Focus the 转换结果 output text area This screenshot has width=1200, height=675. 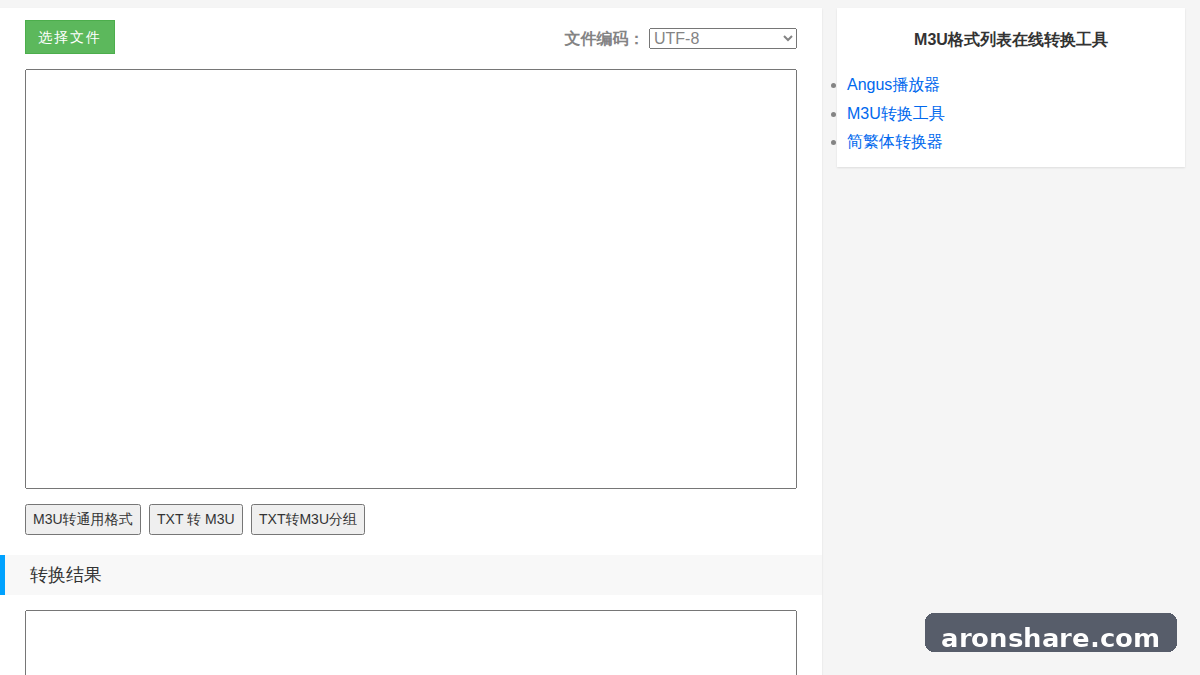tap(411, 642)
